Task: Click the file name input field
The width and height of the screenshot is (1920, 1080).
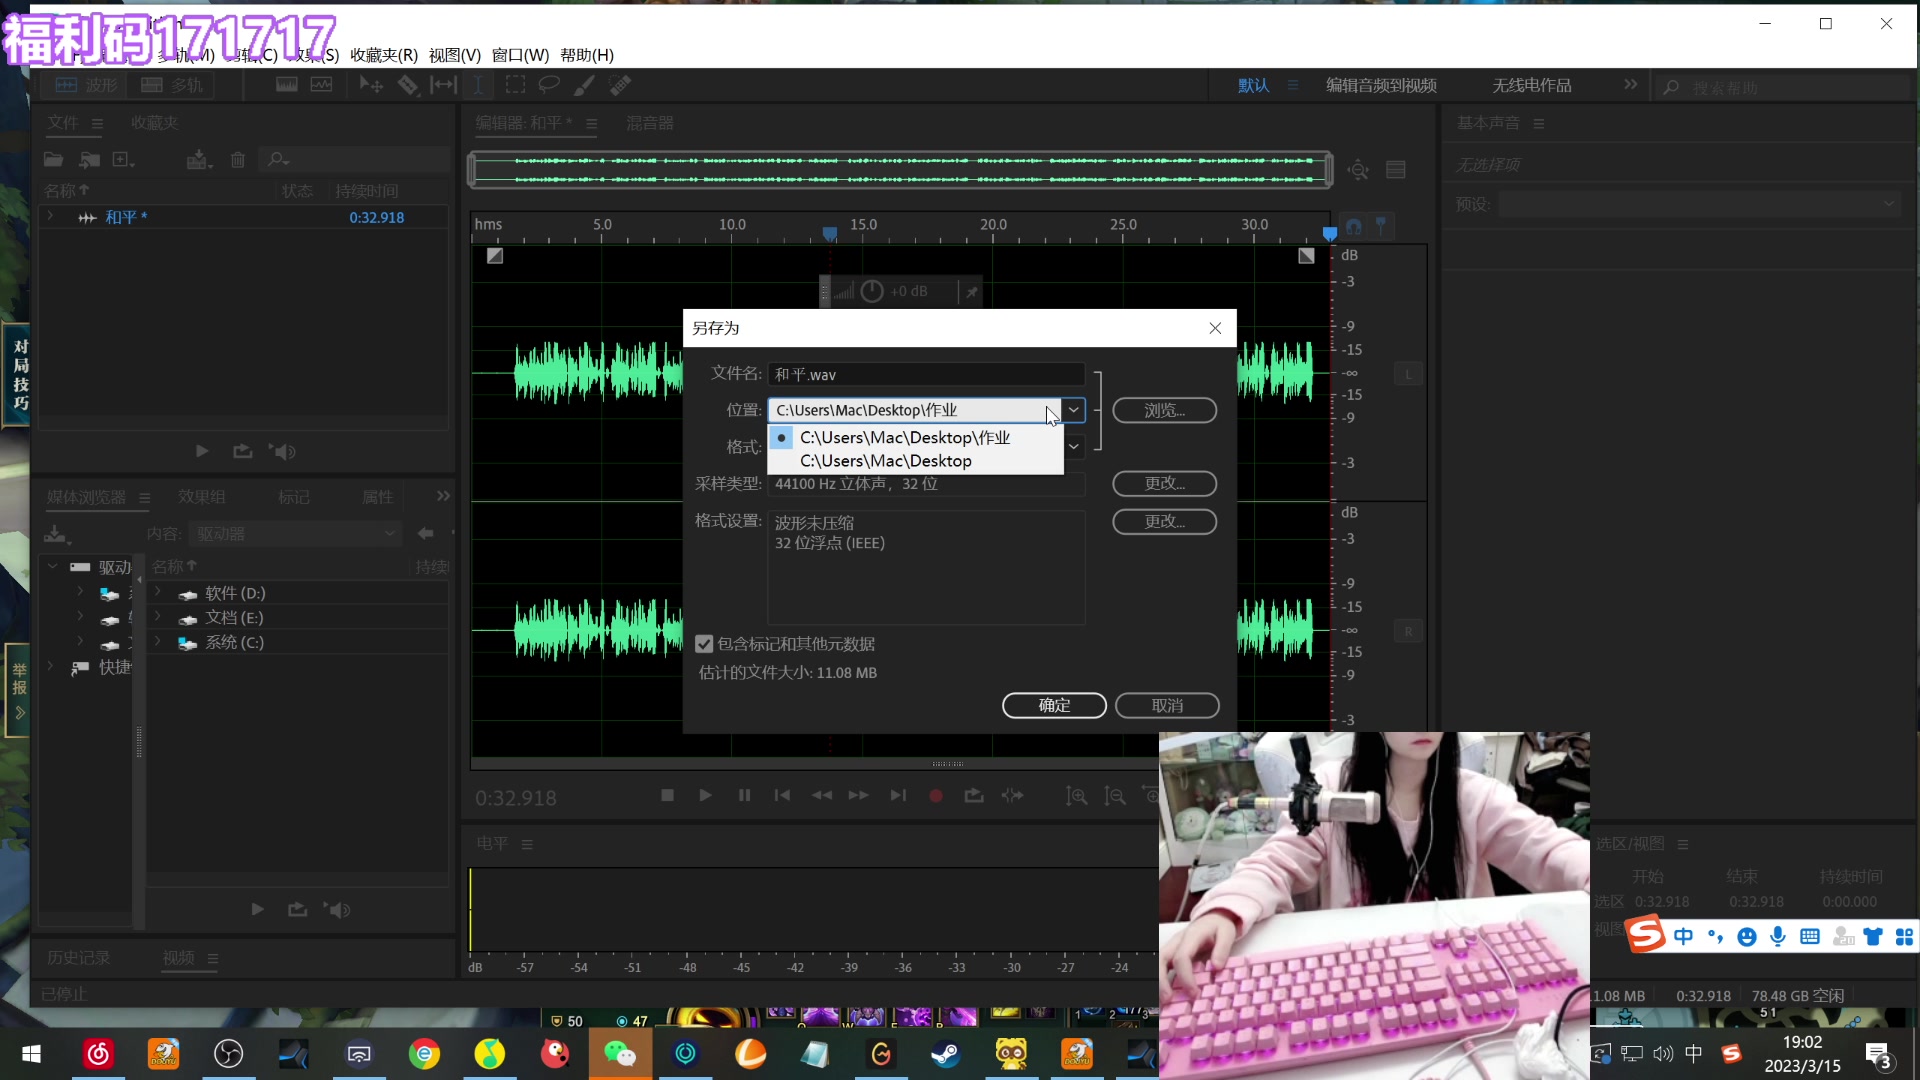Action: pyautogui.click(x=925, y=374)
